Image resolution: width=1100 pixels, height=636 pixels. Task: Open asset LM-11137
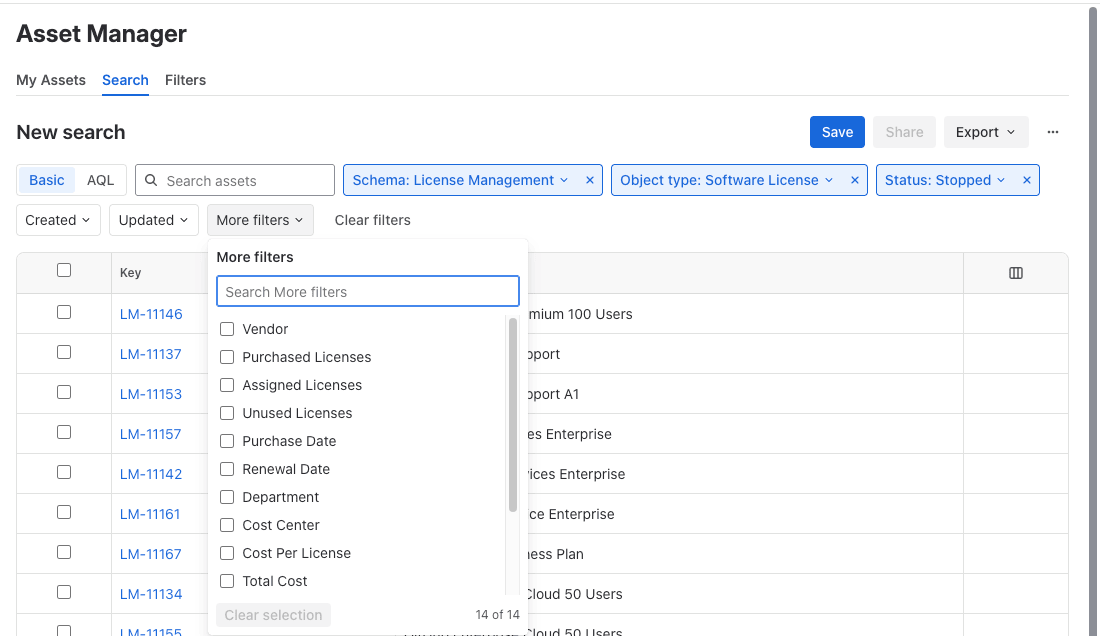click(150, 354)
